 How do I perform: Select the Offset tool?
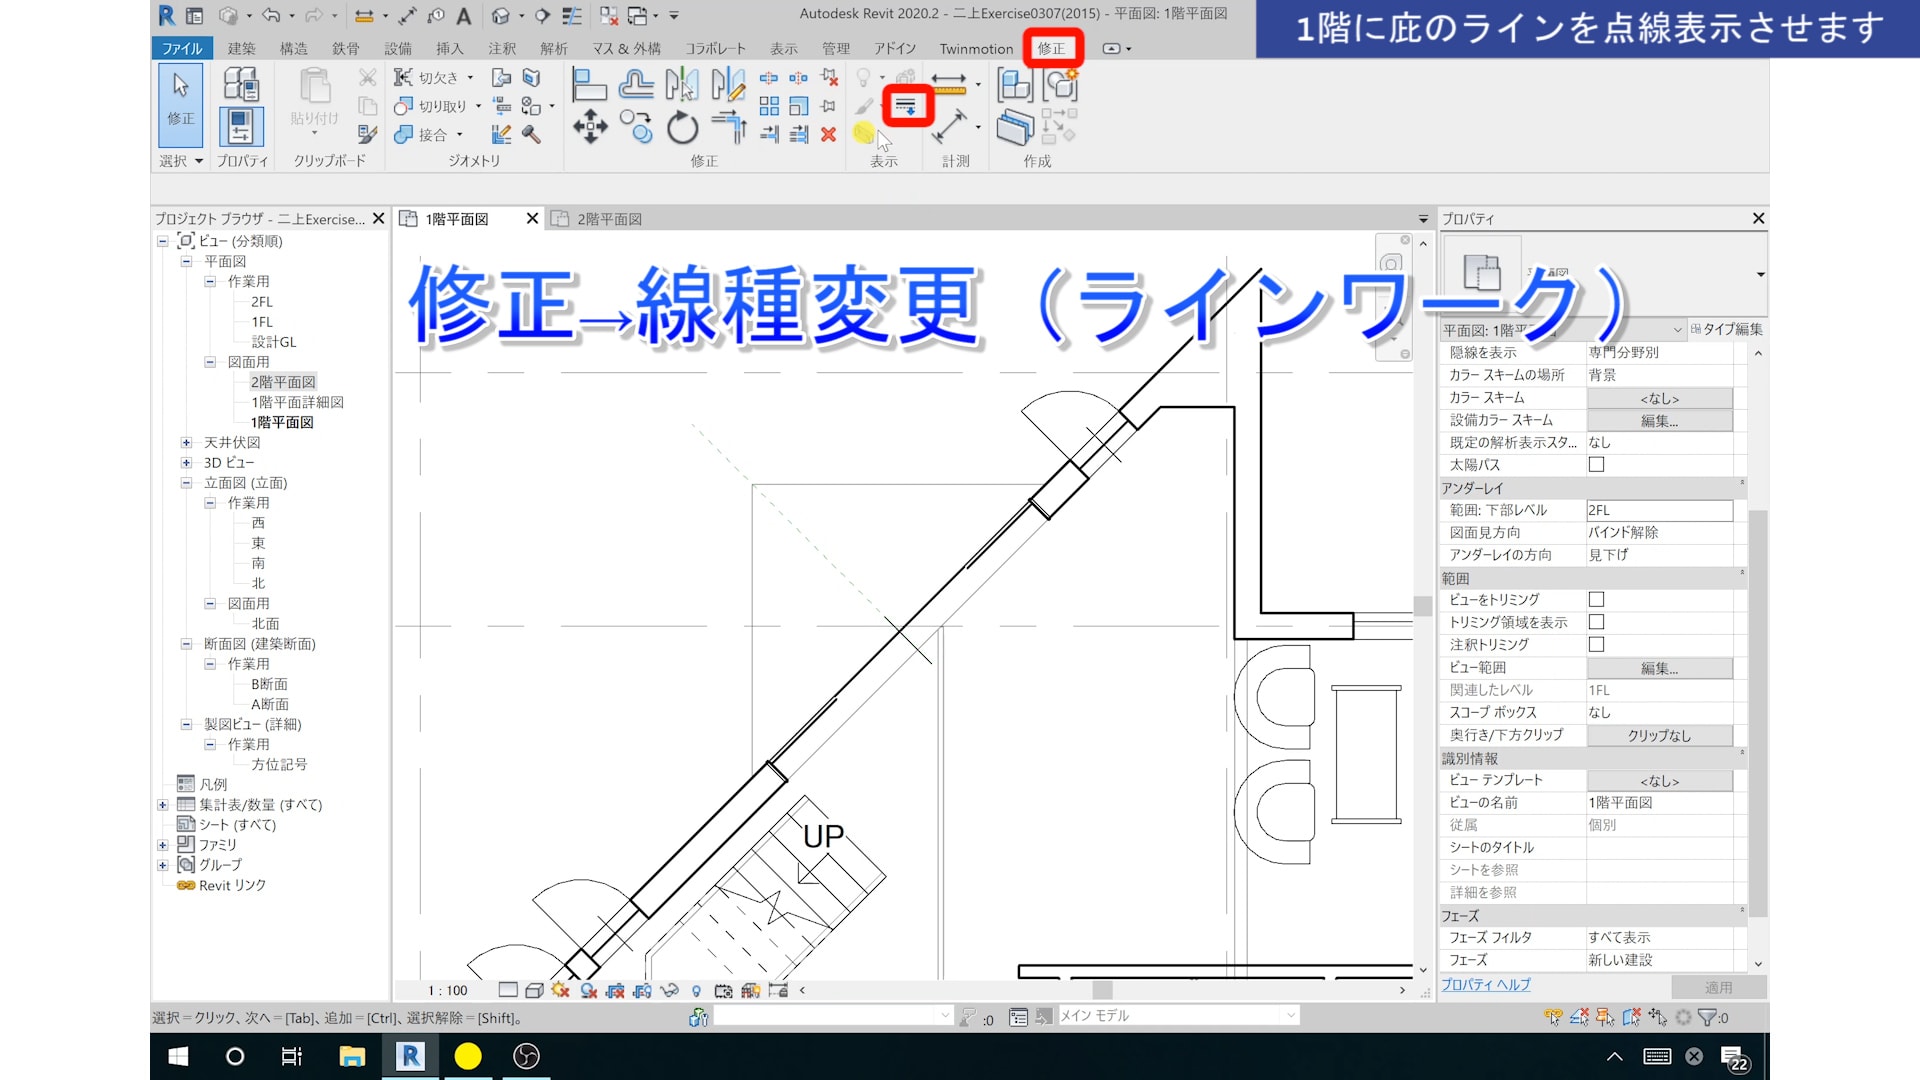[636, 85]
